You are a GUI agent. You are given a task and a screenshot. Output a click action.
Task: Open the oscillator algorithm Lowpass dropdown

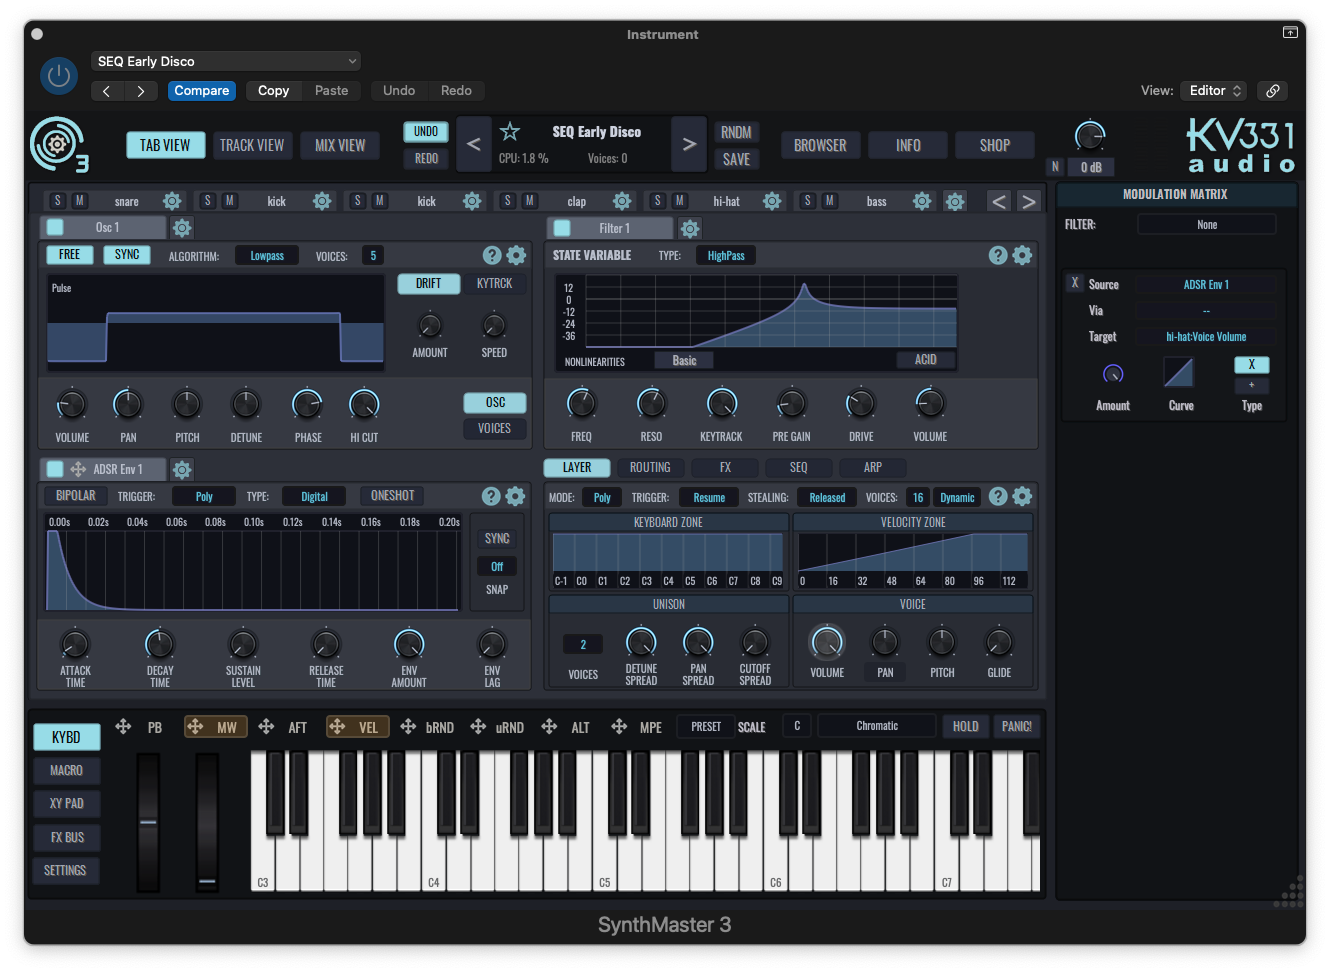(267, 256)
